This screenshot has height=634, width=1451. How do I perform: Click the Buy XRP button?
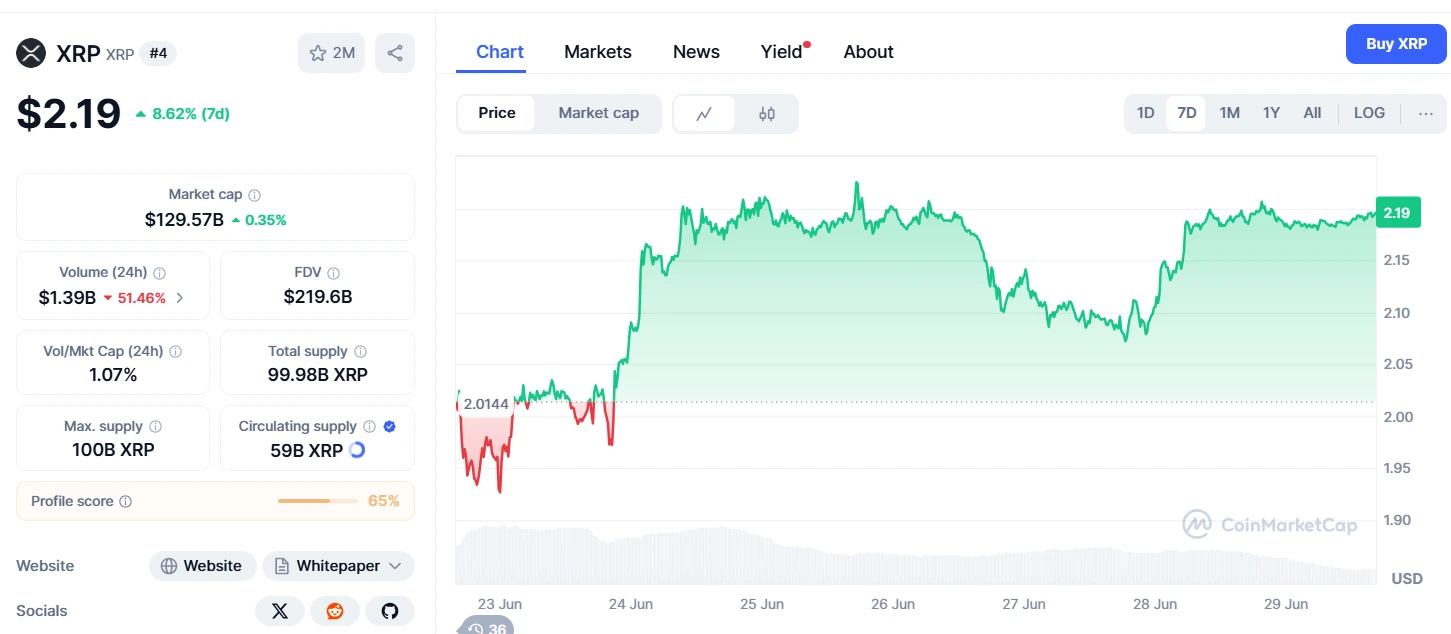pos(1395,44)
